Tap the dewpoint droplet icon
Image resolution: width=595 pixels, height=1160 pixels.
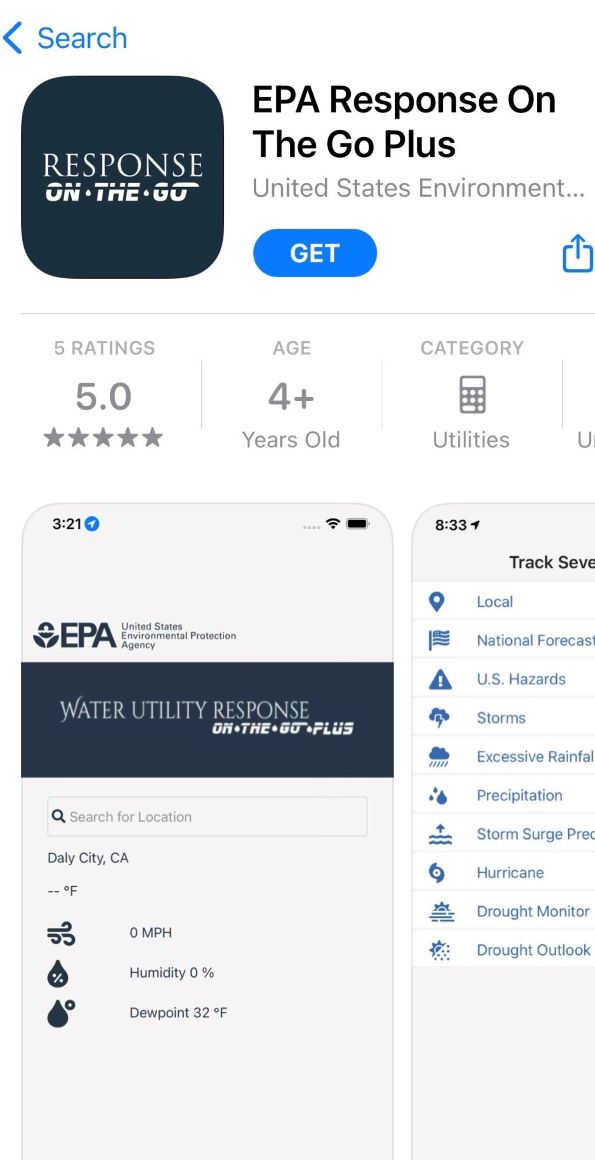click(x=61, y=1014)
